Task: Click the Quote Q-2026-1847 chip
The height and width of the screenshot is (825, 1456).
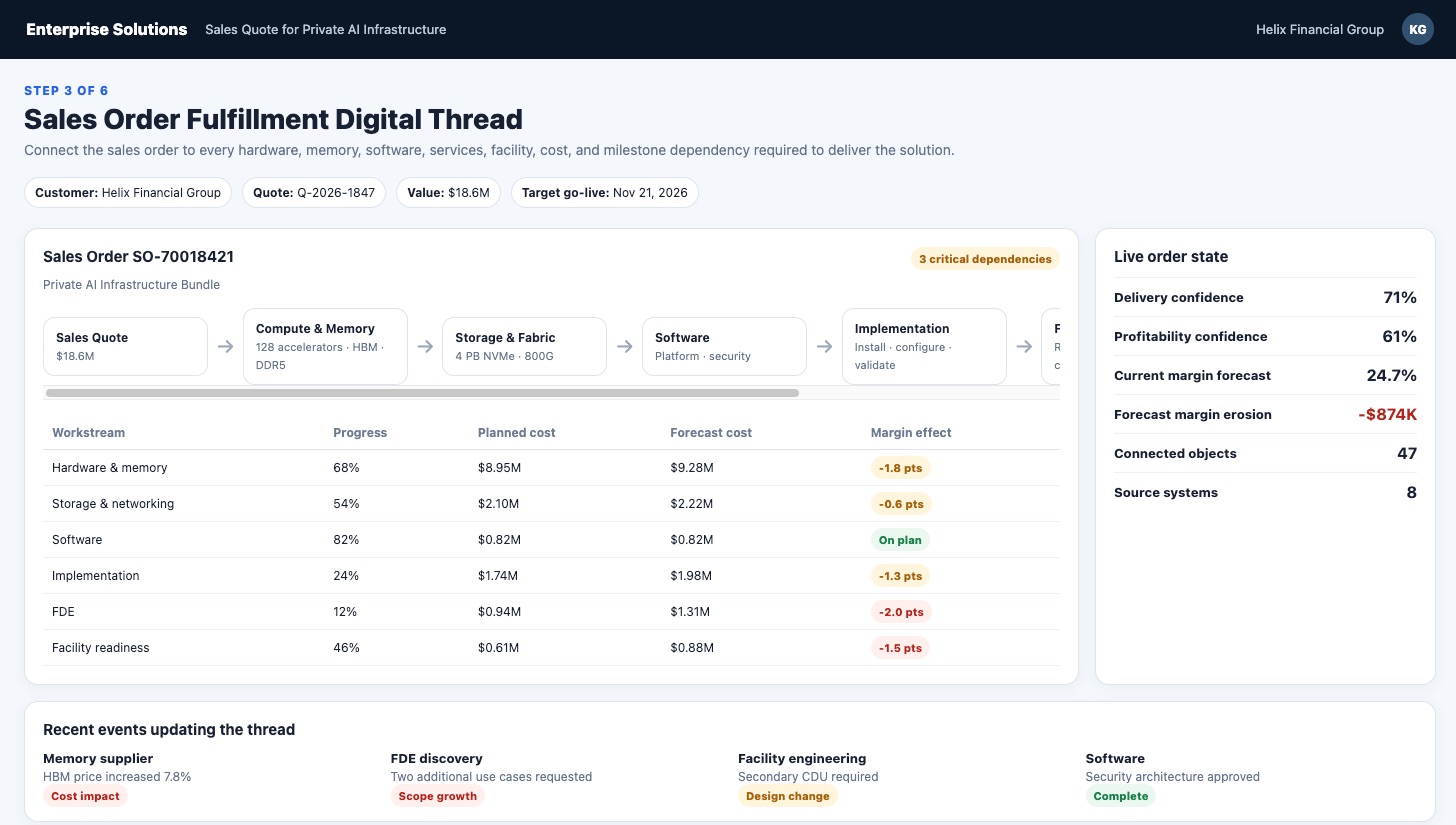Action: point(314,193)
